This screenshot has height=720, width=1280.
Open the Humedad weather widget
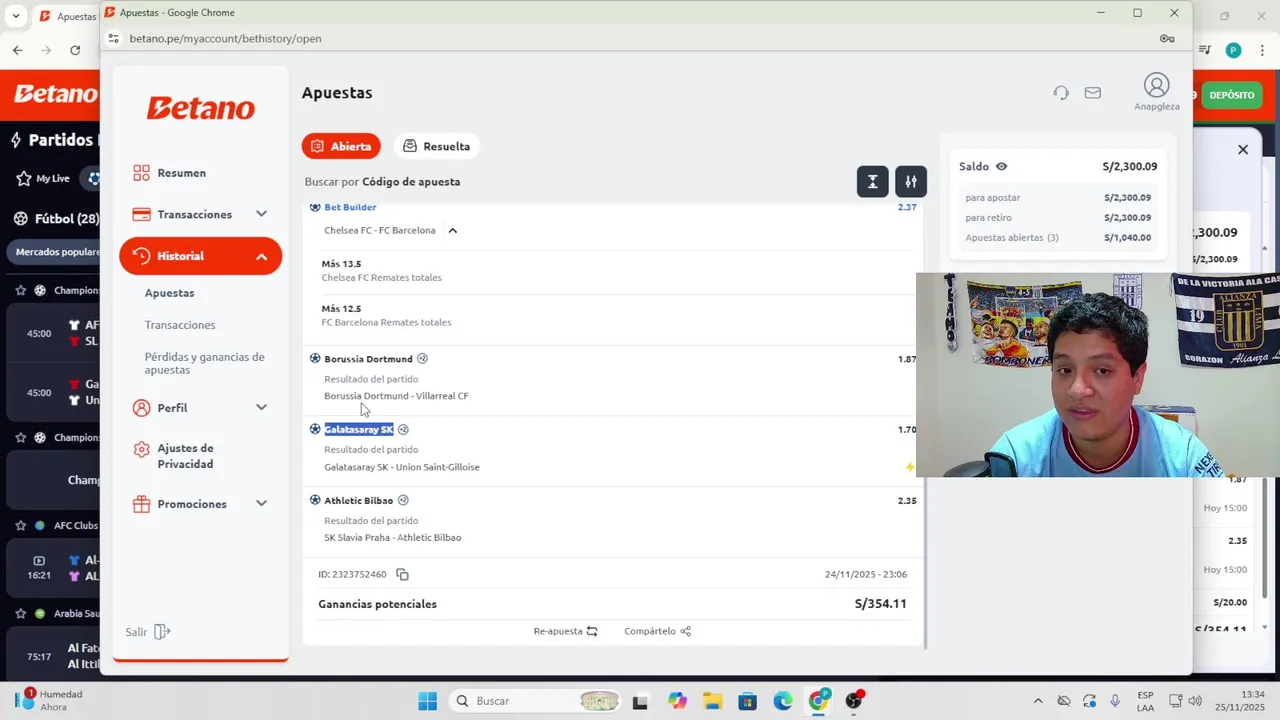pos(50,700)
